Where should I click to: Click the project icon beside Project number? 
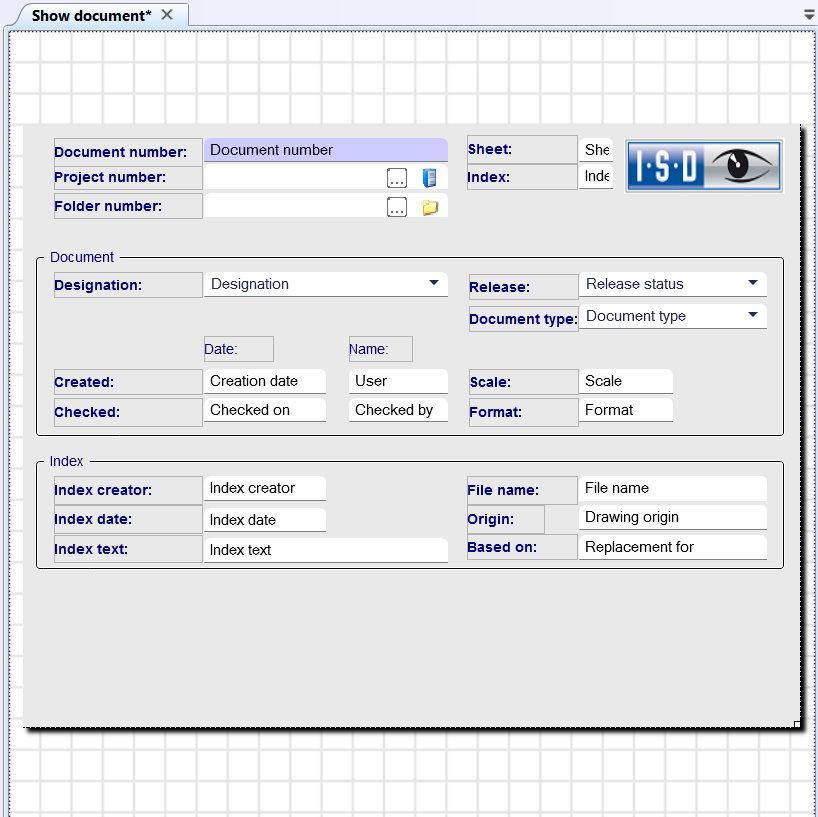coord(429,178)
